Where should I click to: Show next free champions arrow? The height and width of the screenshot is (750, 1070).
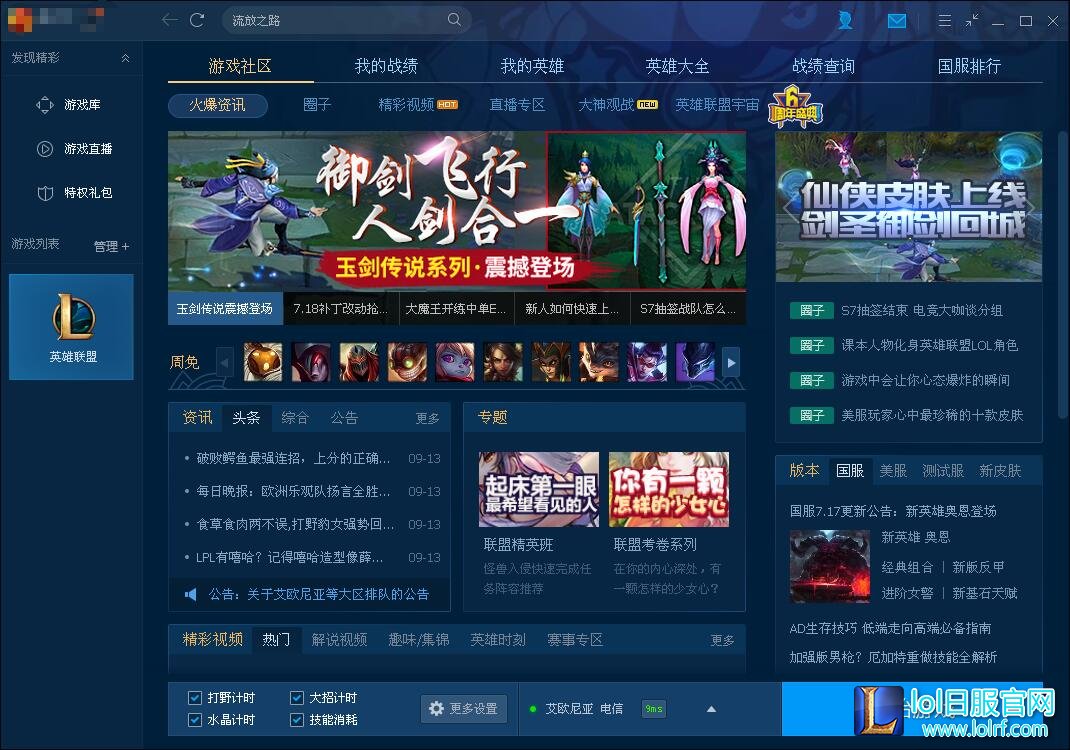pyautogui.click(x=731, y=362)
